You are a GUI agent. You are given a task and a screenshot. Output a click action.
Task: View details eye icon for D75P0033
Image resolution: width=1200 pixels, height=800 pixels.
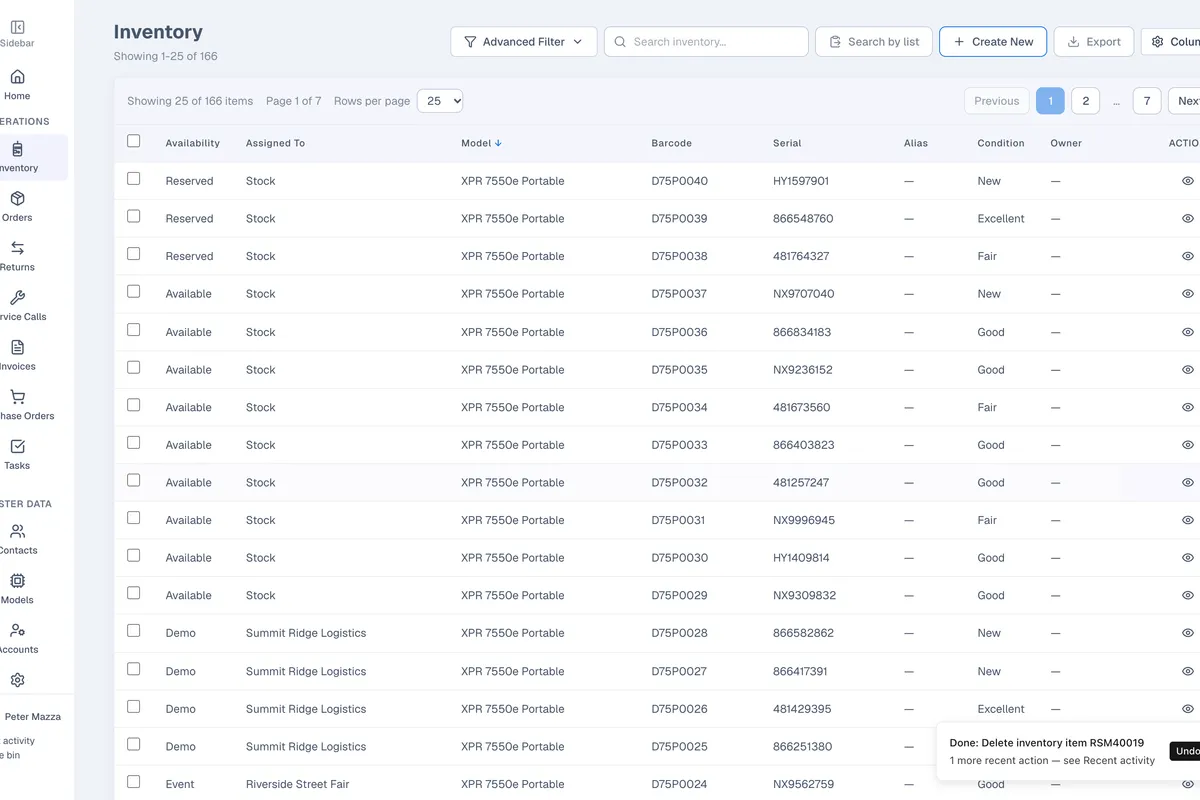tap(1188, 445)
